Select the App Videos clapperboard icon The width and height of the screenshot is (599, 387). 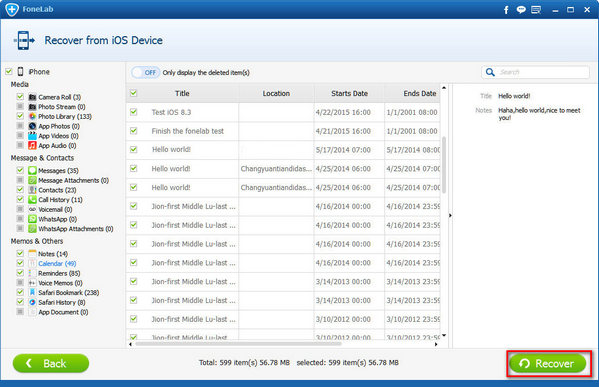(32, 136)
